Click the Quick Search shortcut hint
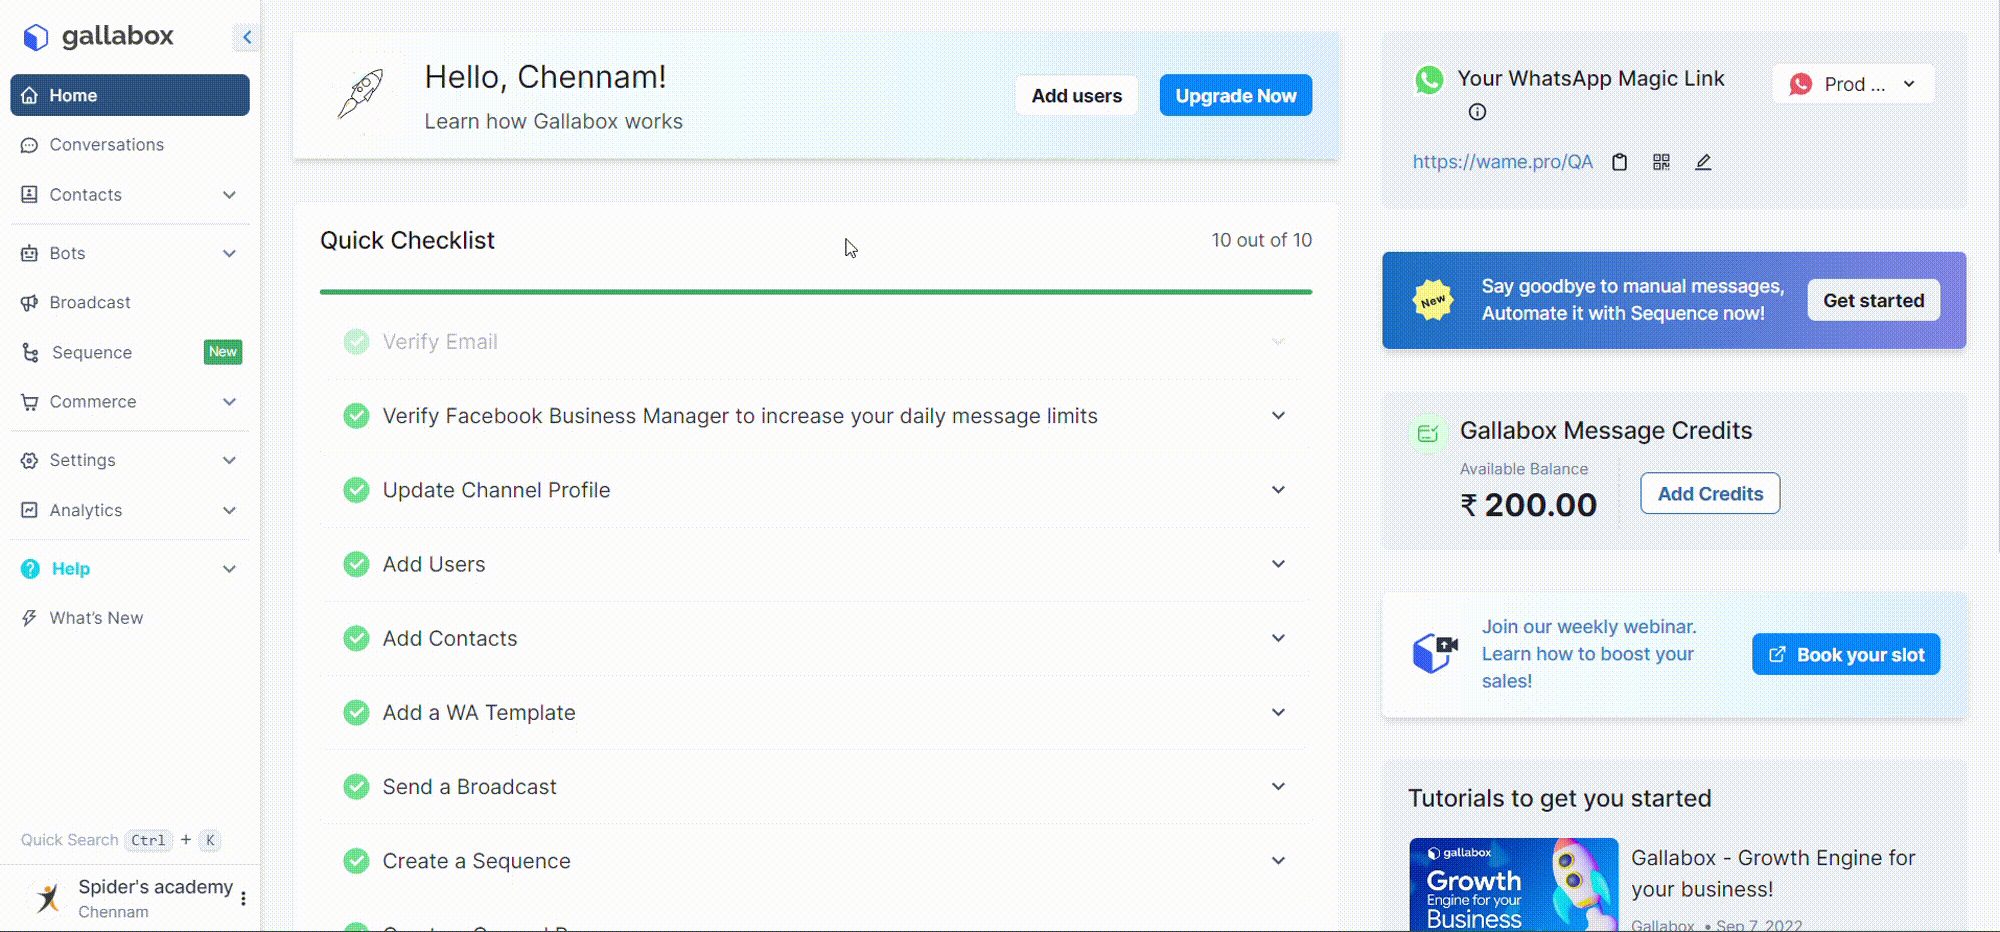Screen dimensions: 2000x932 (120, 840)
